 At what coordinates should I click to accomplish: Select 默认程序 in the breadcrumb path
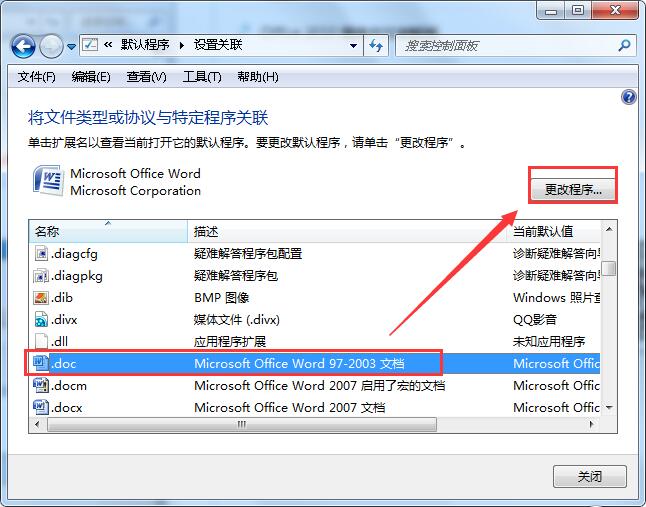click(x=145, y=44)
